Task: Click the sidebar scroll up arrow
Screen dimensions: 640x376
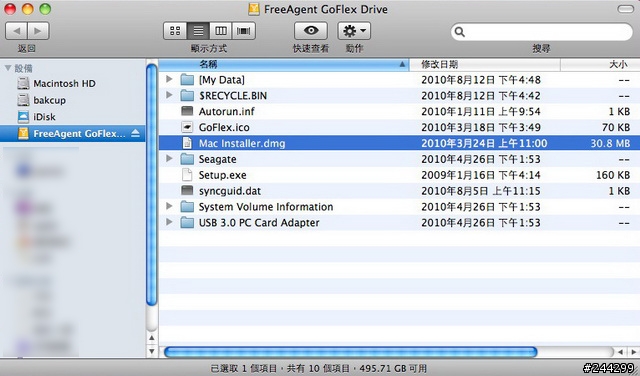Action: [151, 338]
